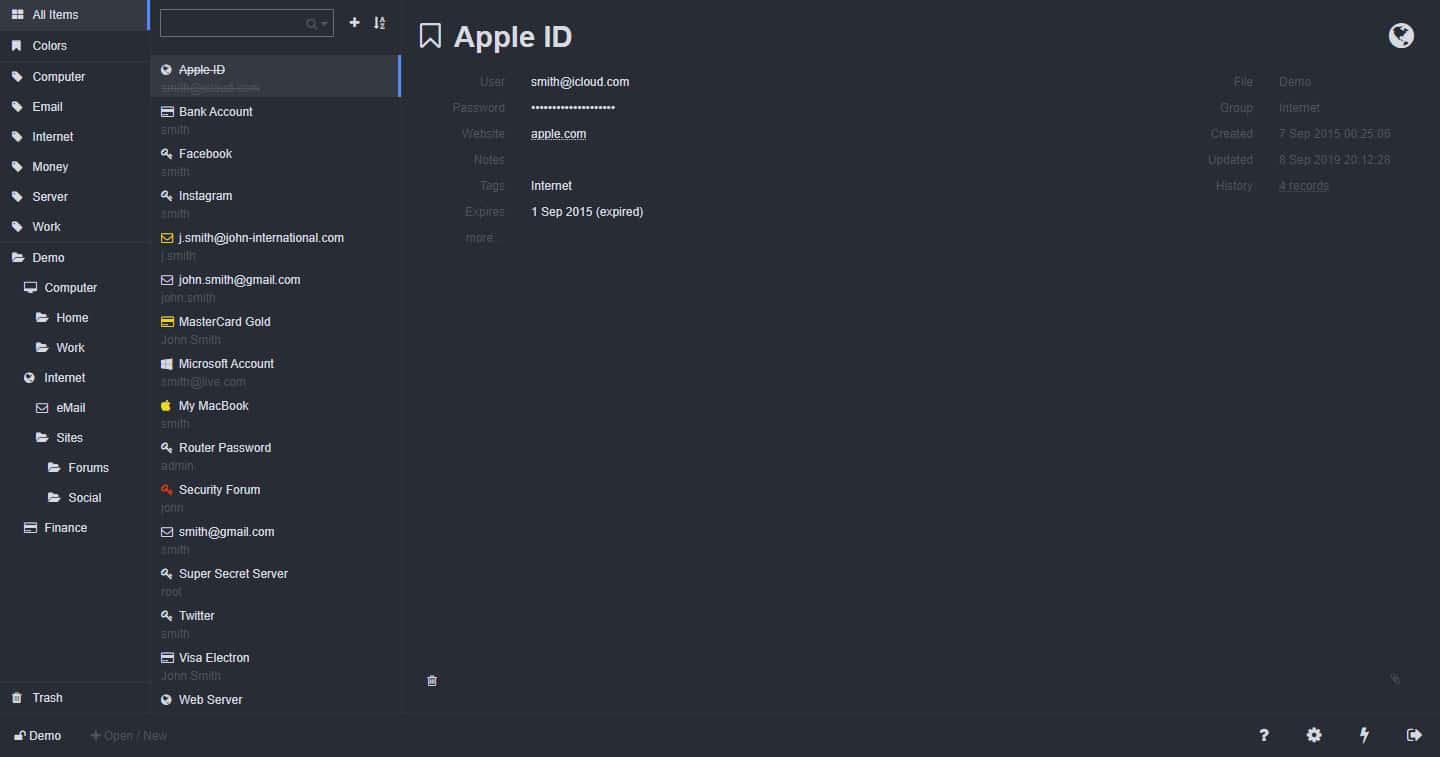Viewport: 1440px width, 757px height.
Task: Select the Twitter entry
Action: (275, 622)
